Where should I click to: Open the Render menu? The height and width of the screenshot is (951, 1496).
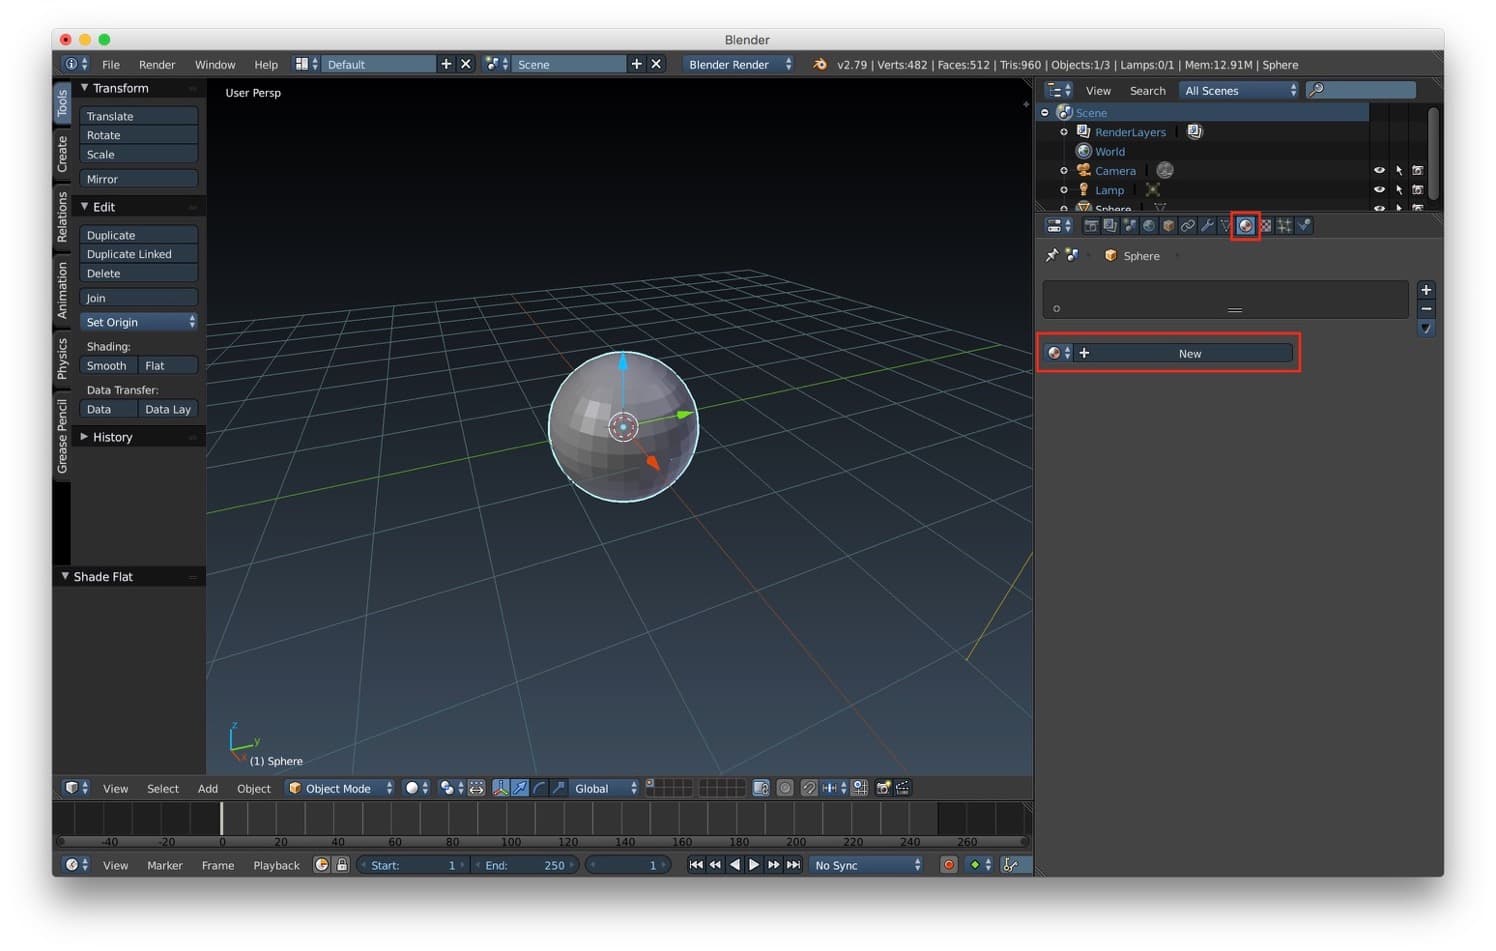point(157,64)
